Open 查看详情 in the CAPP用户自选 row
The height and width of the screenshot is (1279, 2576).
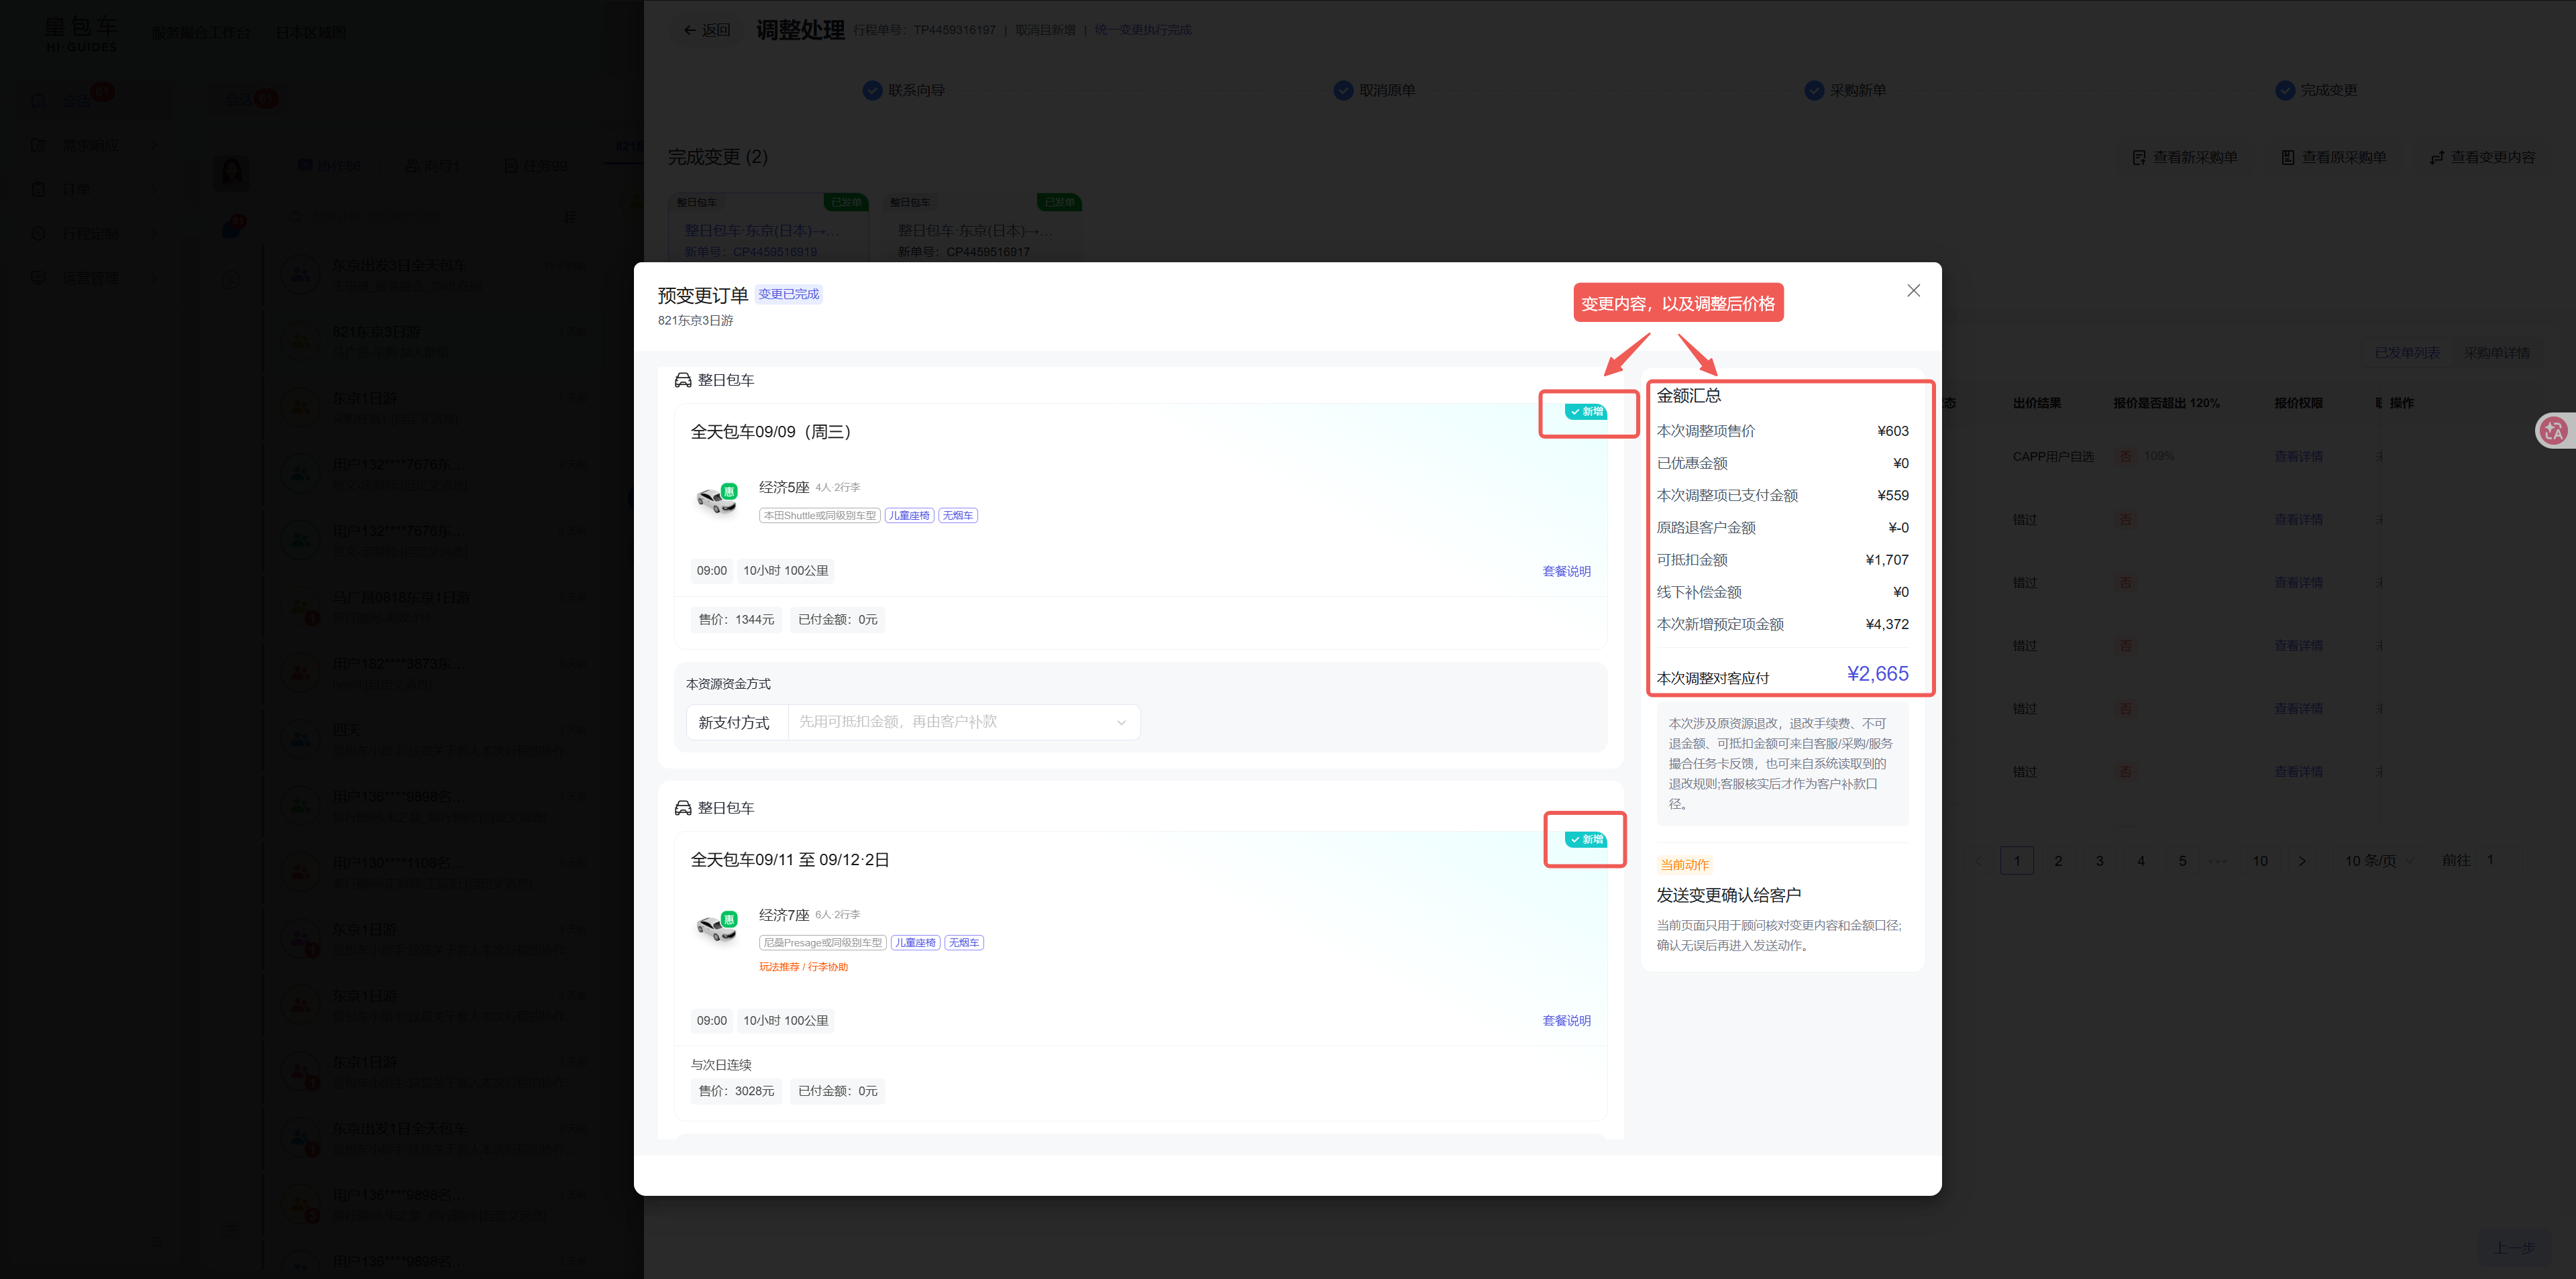(2298, 456)
